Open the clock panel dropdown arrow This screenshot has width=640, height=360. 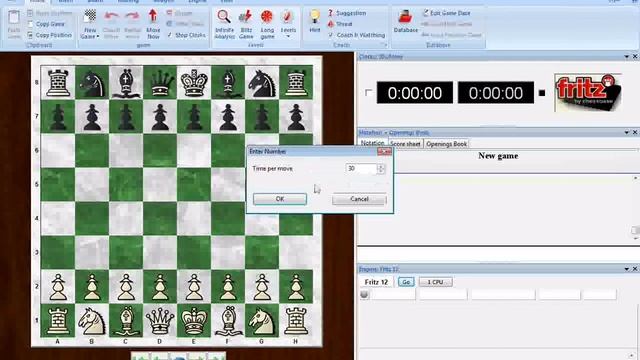click(627, 57)
